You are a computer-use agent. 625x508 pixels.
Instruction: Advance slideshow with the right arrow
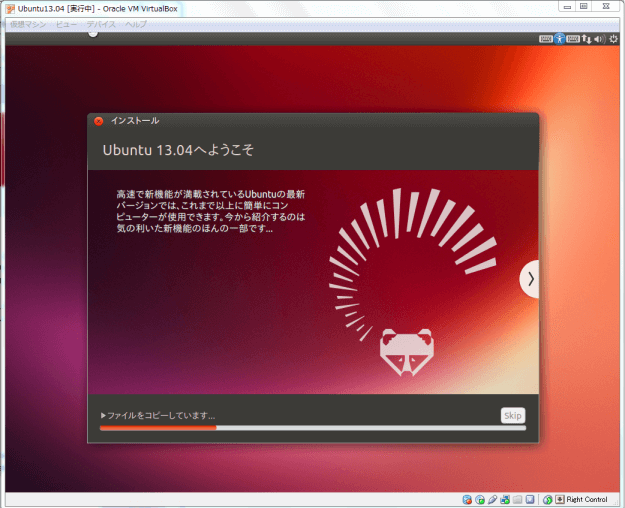point(530,280)
